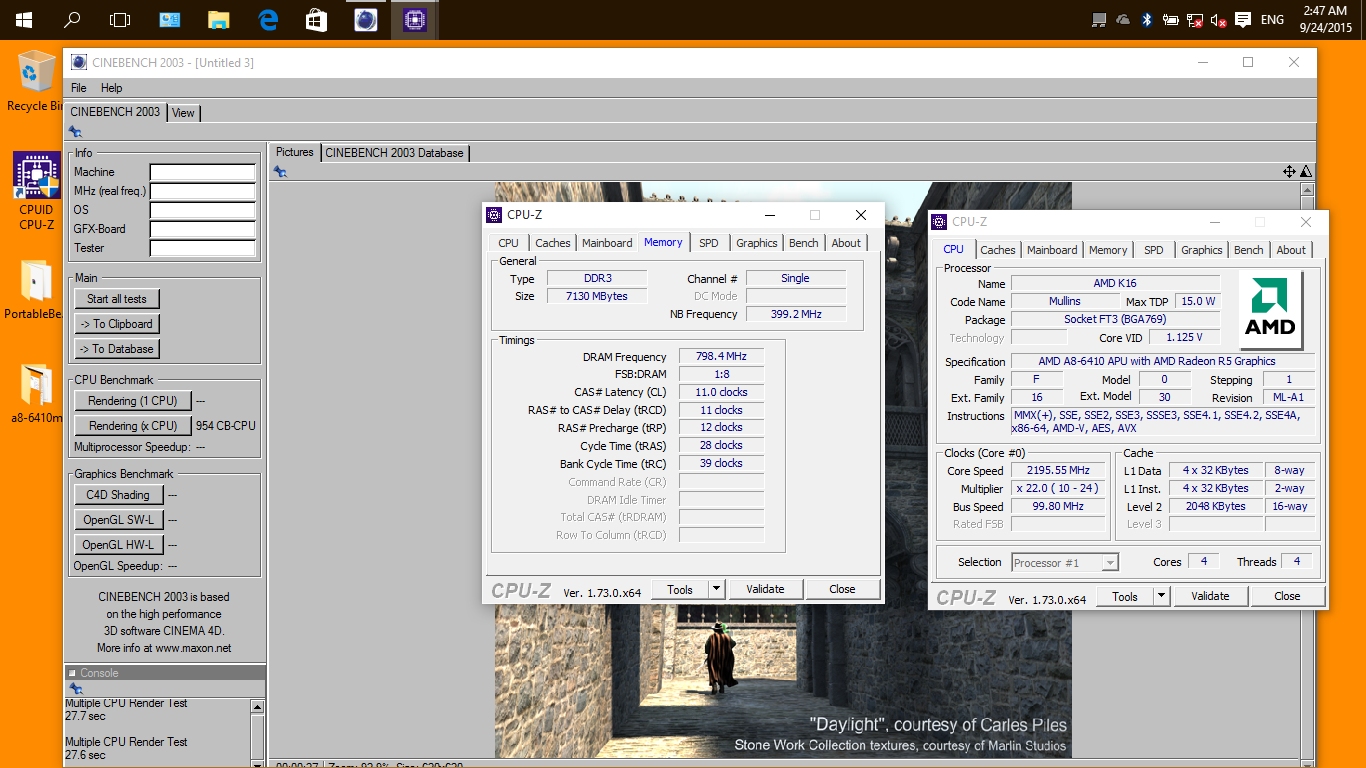Start the OpenGL SW-L test
The height and width of the screenshot is (768, 1366).
[x=118, y=520]
